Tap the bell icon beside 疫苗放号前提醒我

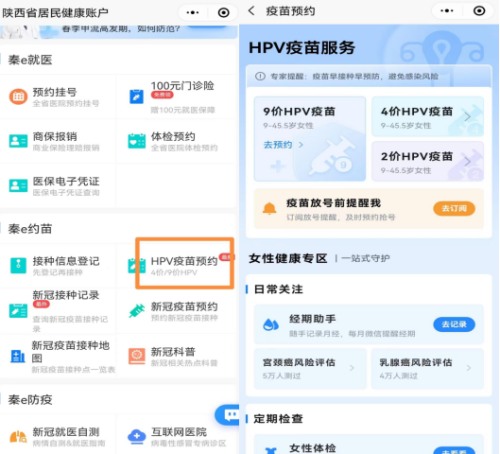coord(269,209)
